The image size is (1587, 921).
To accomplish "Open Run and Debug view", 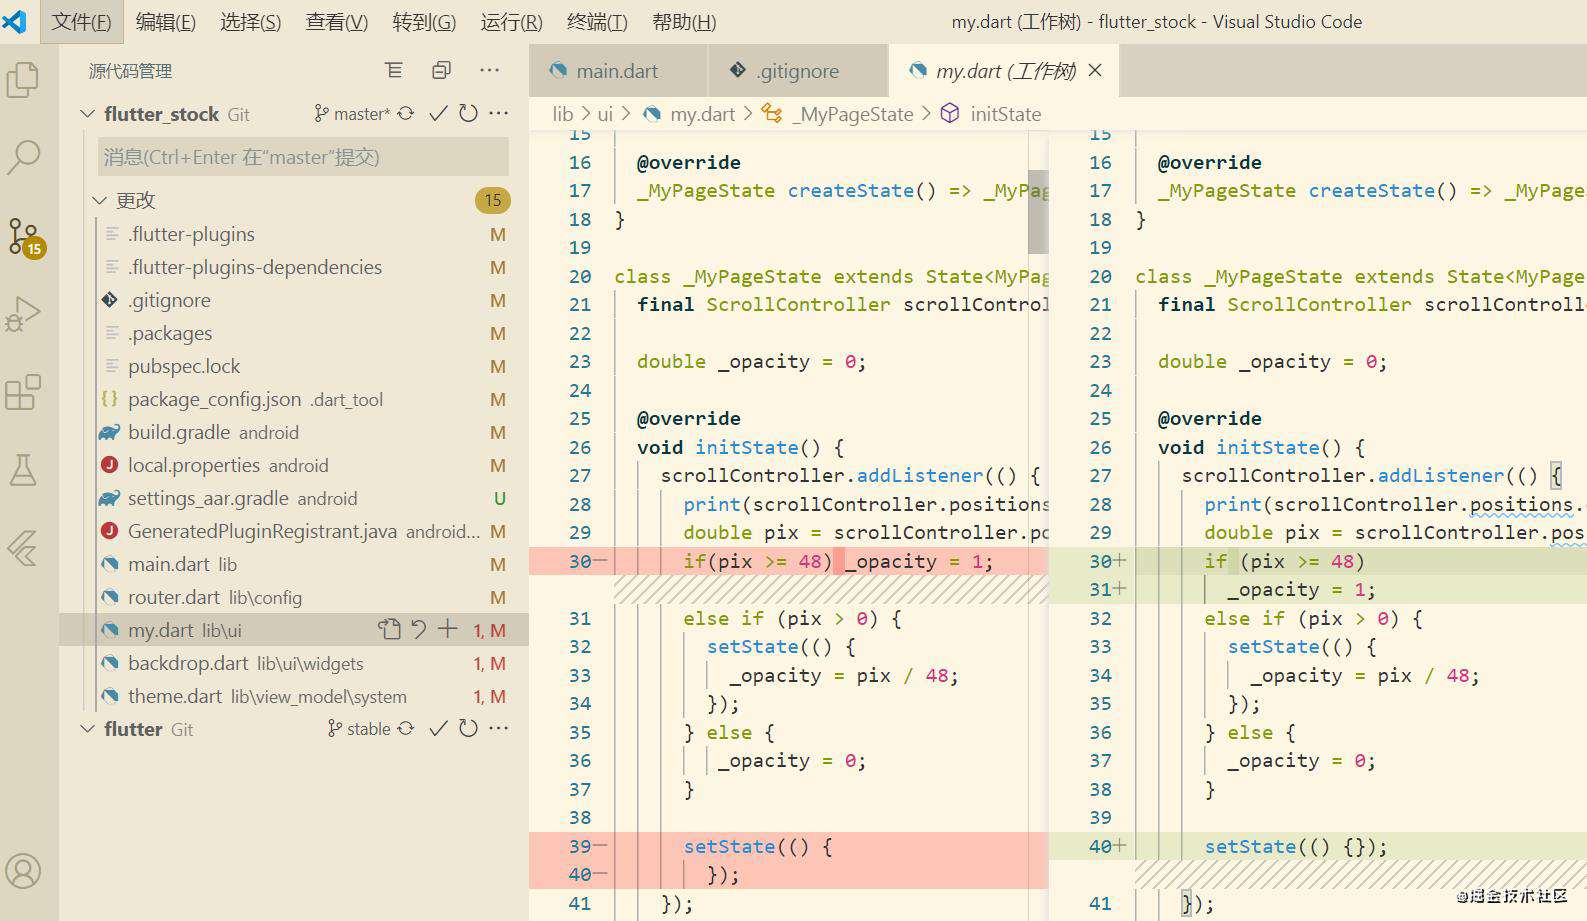I will tap(23, 314).
